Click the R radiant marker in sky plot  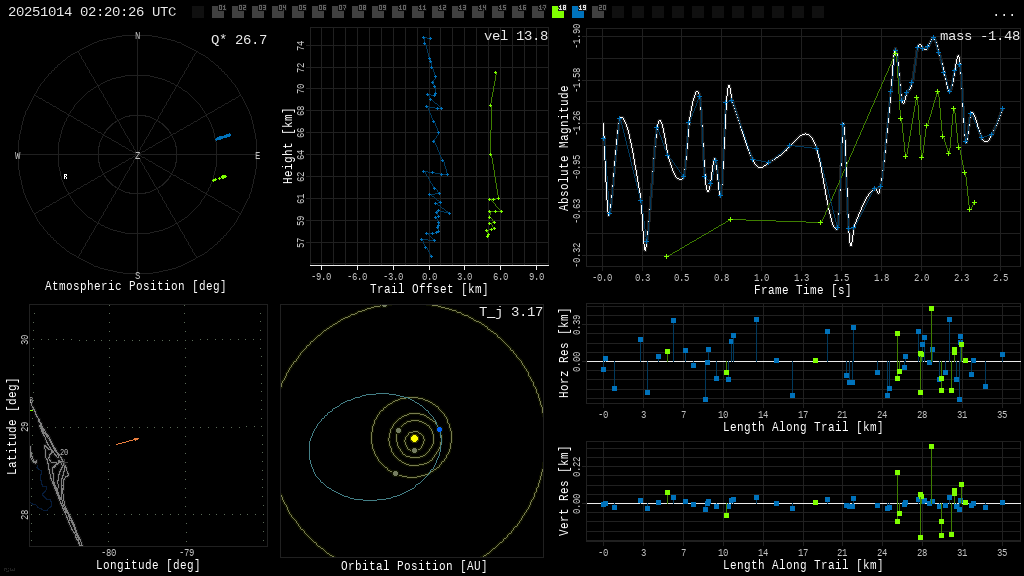tap(66, 177)
